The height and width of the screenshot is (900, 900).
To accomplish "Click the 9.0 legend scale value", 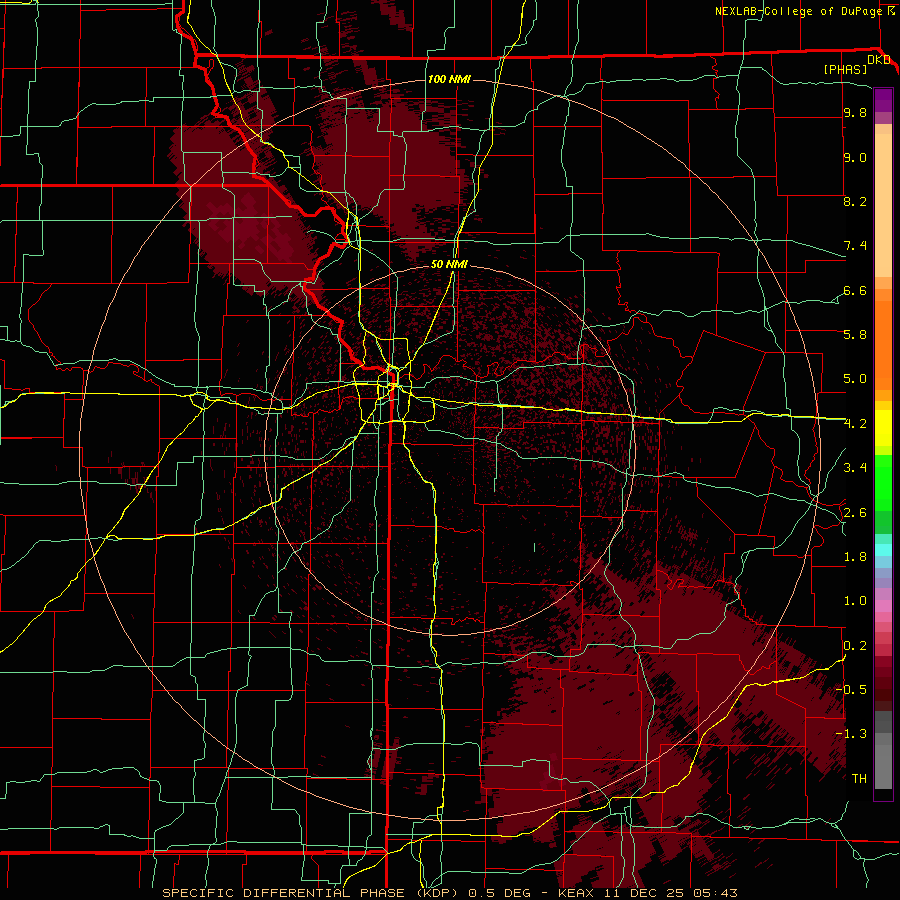I will (855, 157).
